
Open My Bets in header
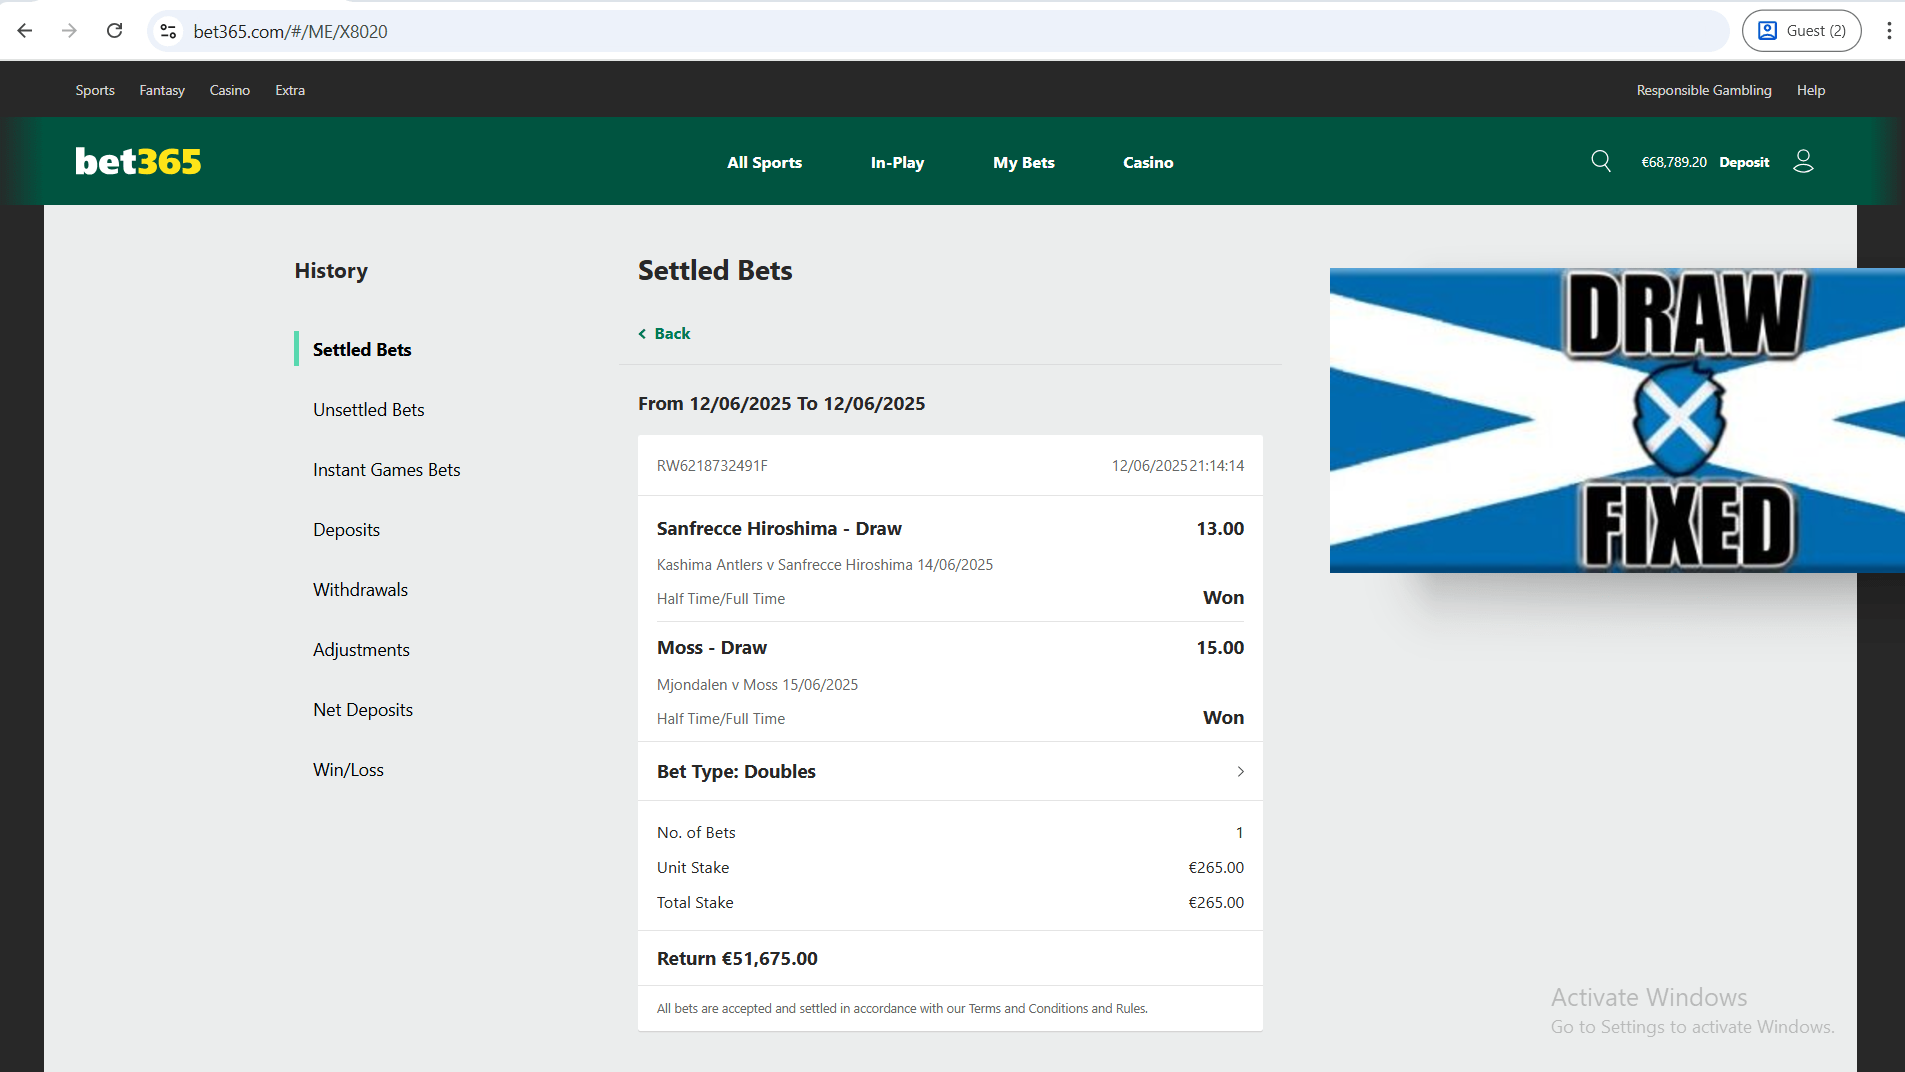(x=1024, y=162)
